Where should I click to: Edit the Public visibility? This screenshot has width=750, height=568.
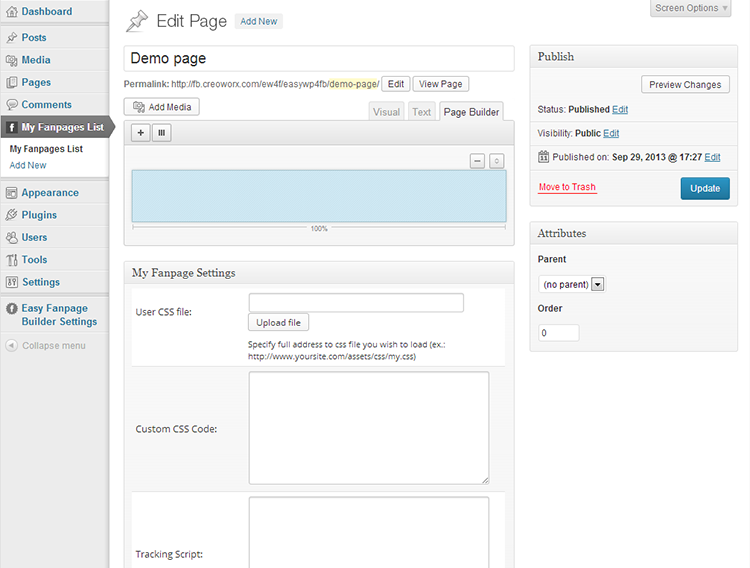pyautogui.click(x=611, y=133)
